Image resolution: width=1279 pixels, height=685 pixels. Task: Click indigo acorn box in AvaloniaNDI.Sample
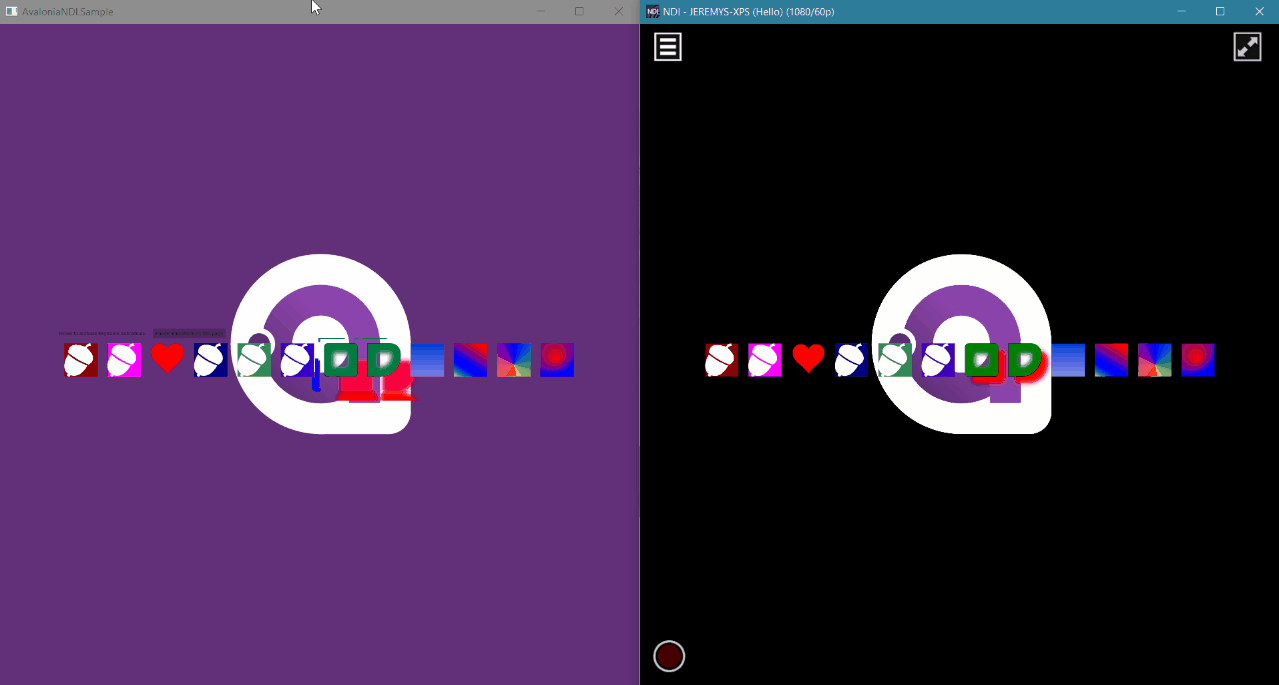(x=297, y=360)
